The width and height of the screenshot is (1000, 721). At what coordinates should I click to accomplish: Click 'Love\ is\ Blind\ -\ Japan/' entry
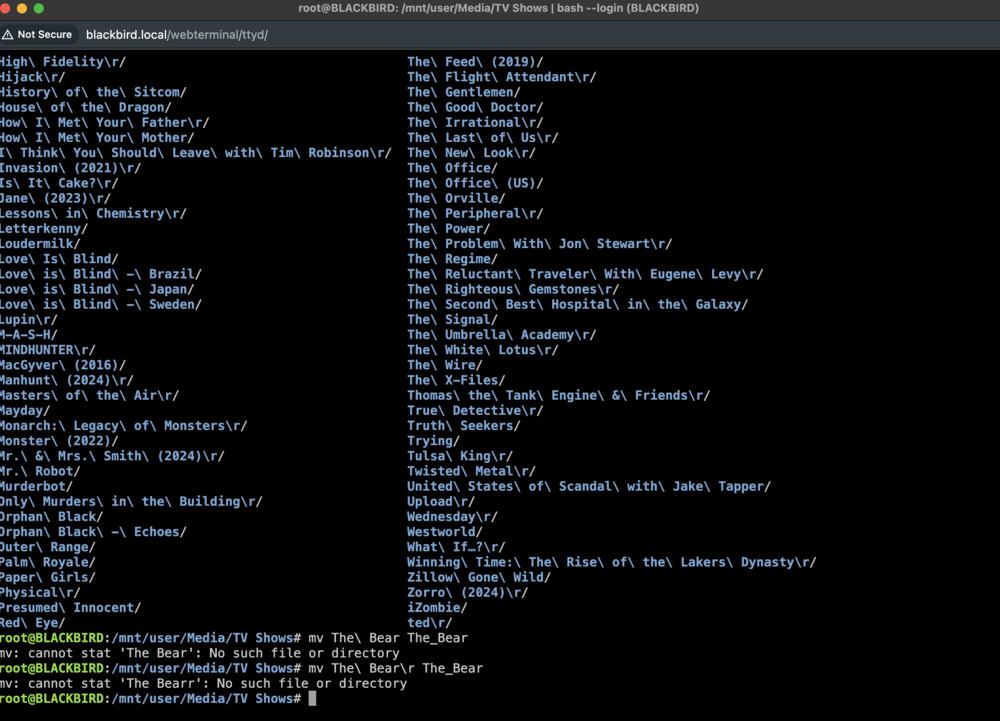(x=97, y=289)
